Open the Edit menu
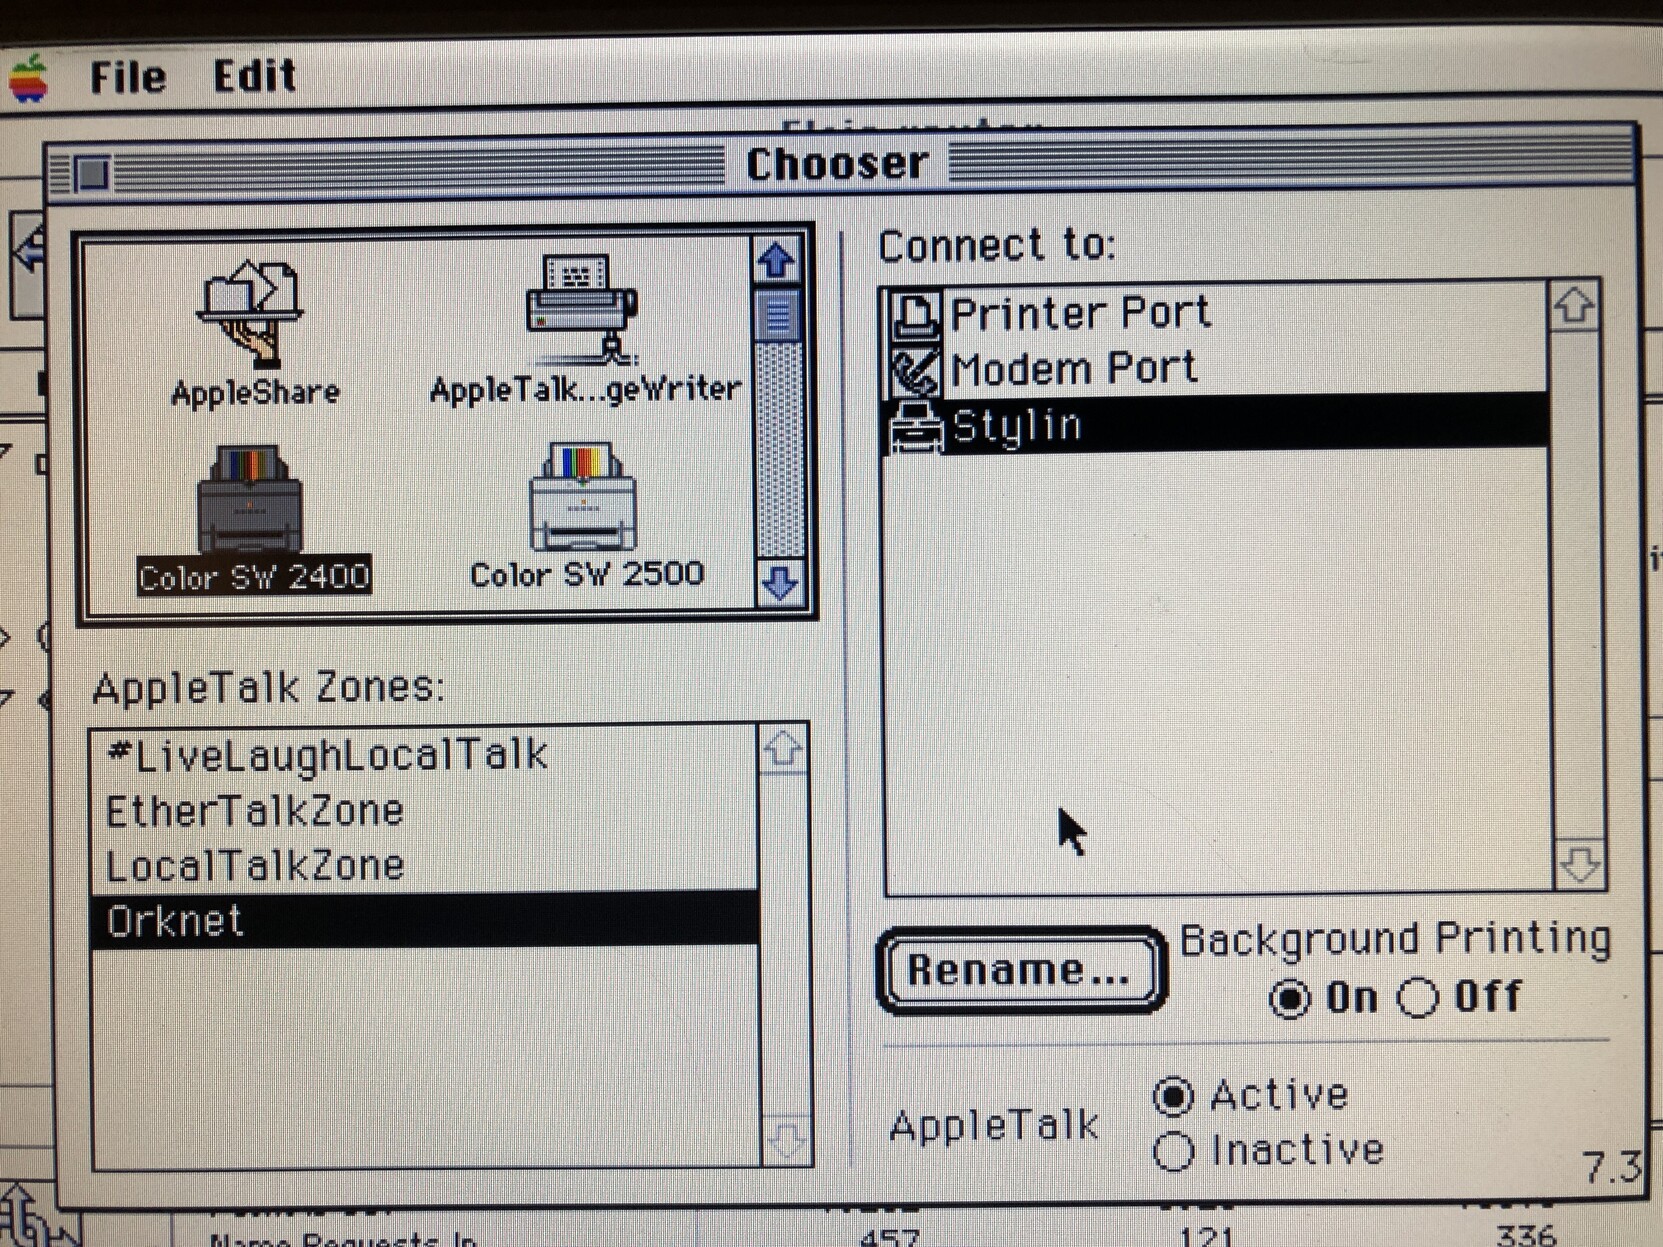Screen dimensions: 1663x1247 click(255, 76)
